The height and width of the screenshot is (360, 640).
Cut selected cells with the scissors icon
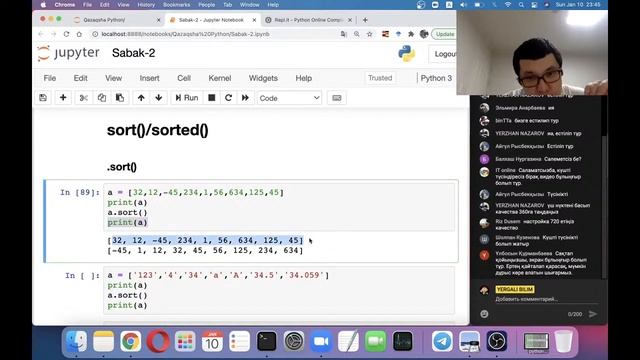coord(84,98)
